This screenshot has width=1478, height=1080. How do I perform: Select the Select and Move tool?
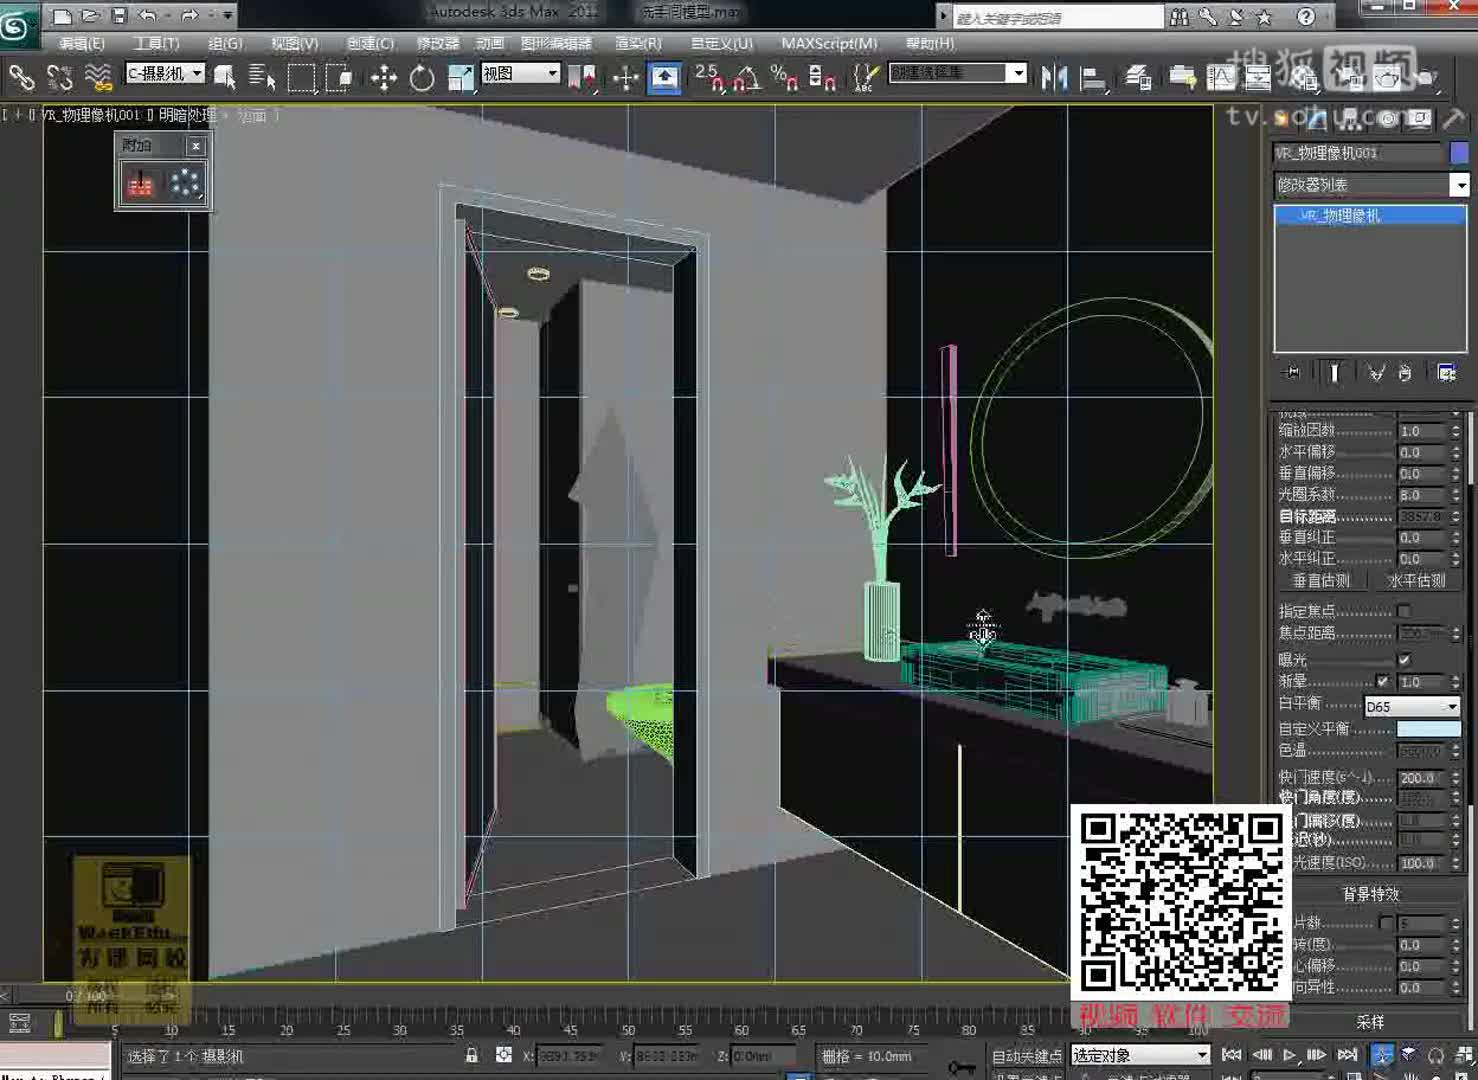[x=383, y=77]
